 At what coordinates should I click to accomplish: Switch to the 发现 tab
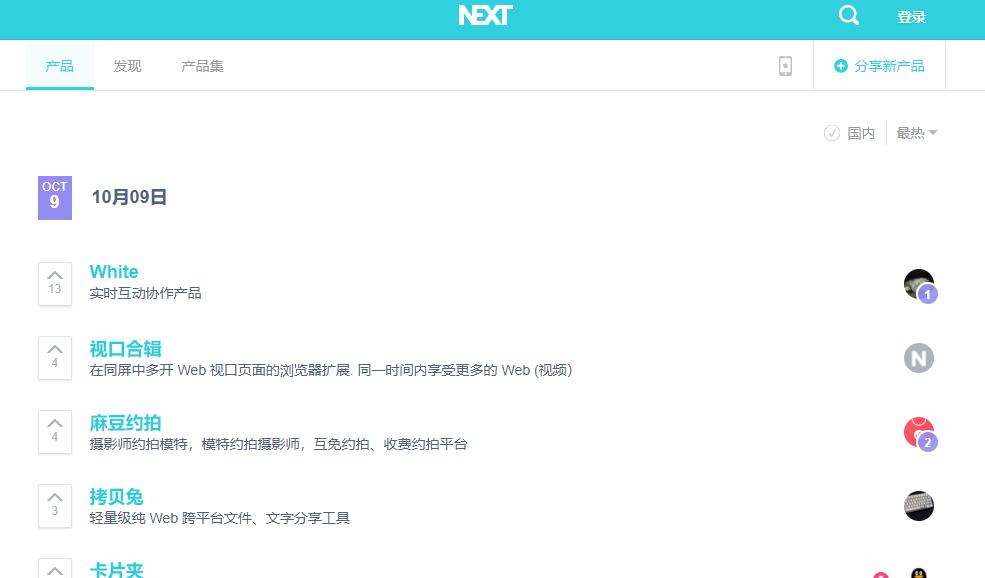pos(127,65)
